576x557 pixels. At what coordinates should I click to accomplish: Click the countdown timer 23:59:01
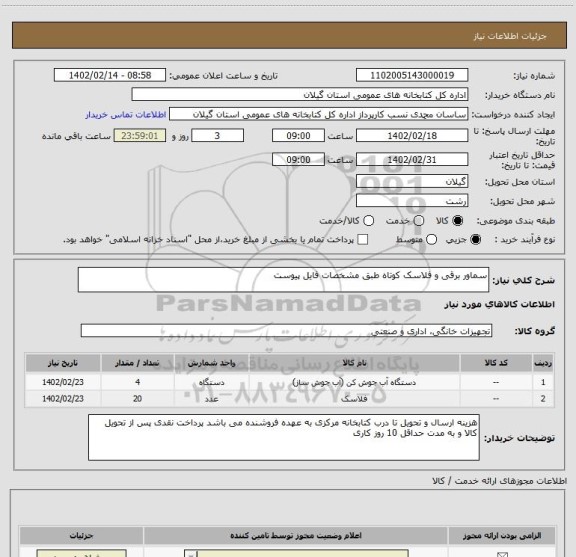140,136
